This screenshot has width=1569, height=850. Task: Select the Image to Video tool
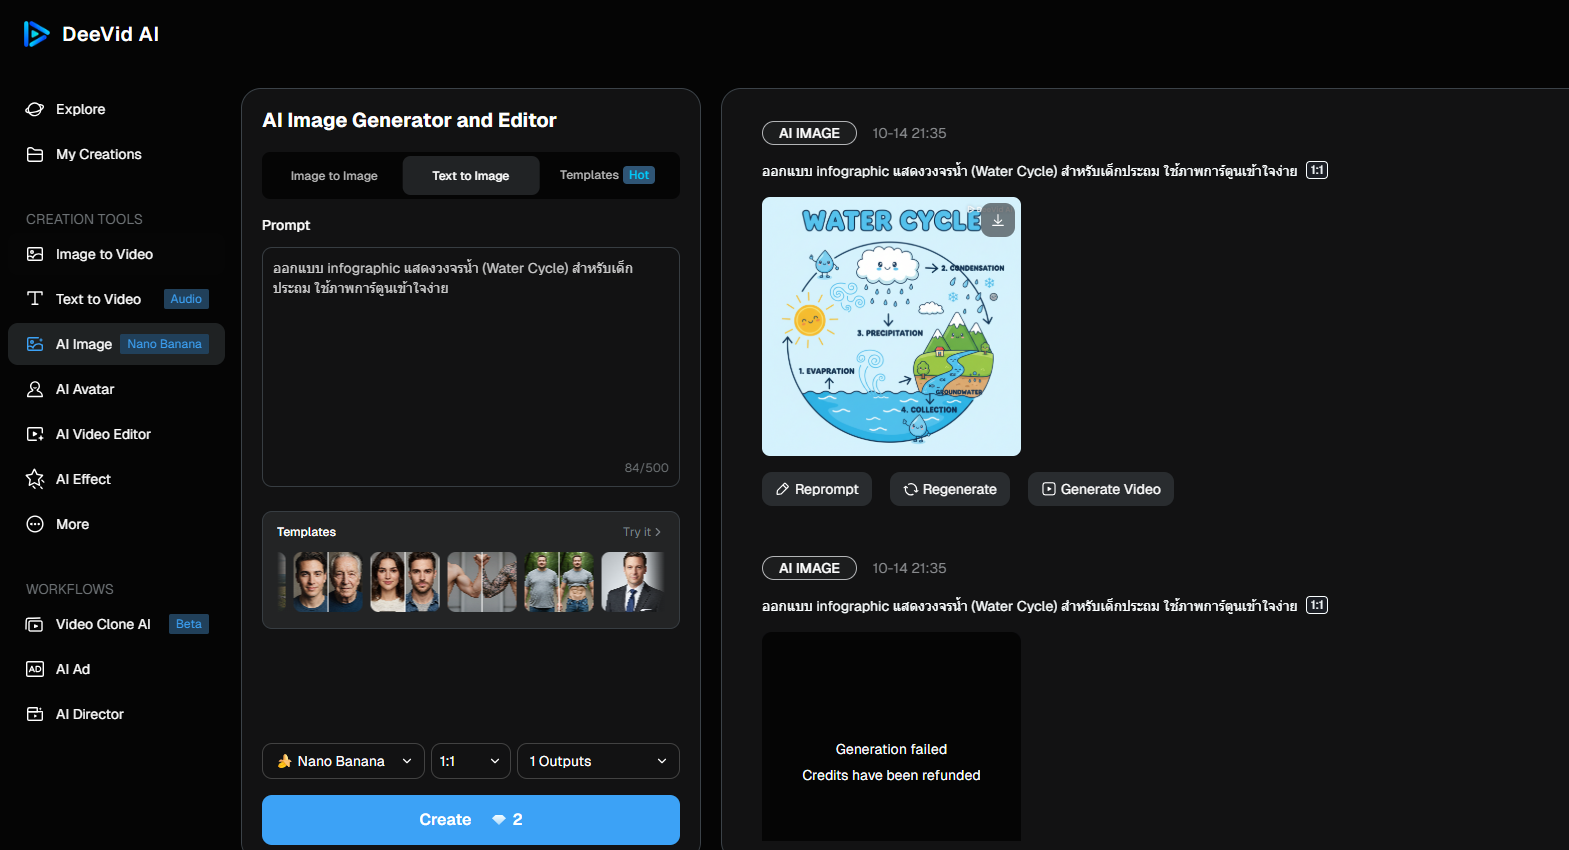104,254
